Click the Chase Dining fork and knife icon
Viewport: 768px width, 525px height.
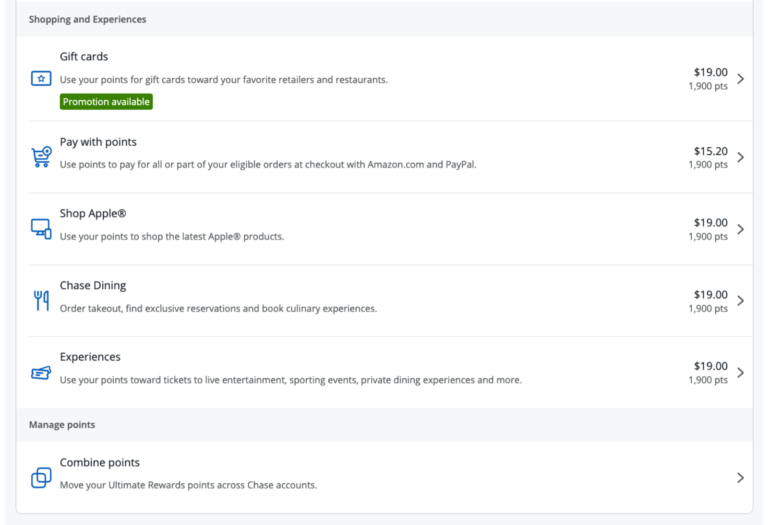[41, 300]
